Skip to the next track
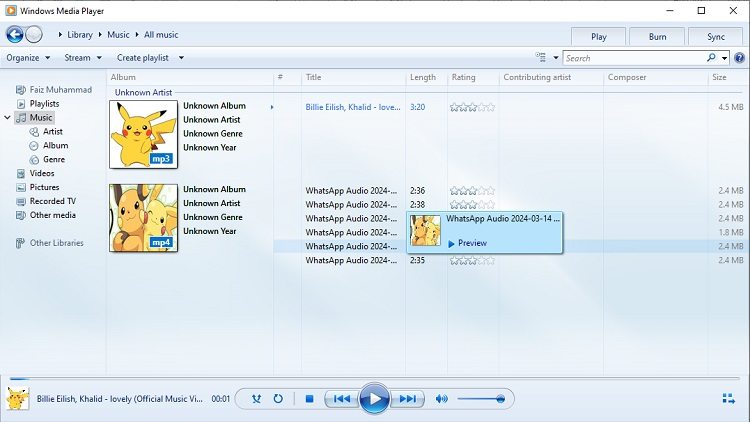Viewport: 750px width, 422px height. [x=407, y=399]
